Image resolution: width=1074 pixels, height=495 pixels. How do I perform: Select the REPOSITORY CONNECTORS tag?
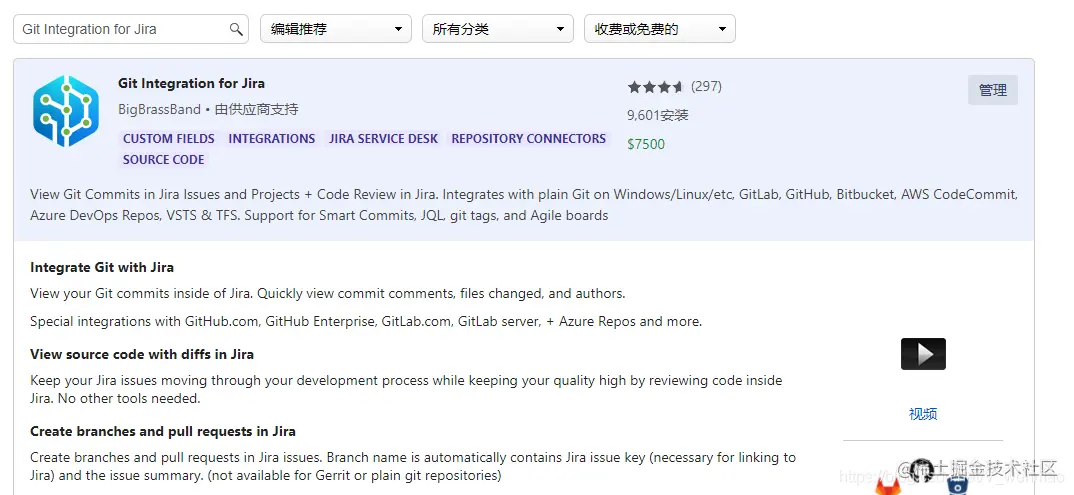(529, 138)
